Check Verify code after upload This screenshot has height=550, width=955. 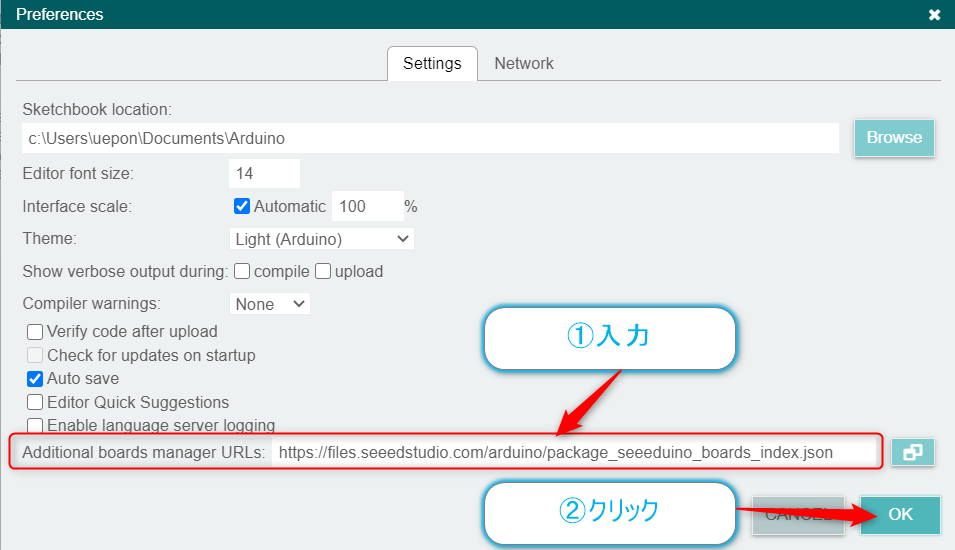pyautogui.click(x=35, y=331)
